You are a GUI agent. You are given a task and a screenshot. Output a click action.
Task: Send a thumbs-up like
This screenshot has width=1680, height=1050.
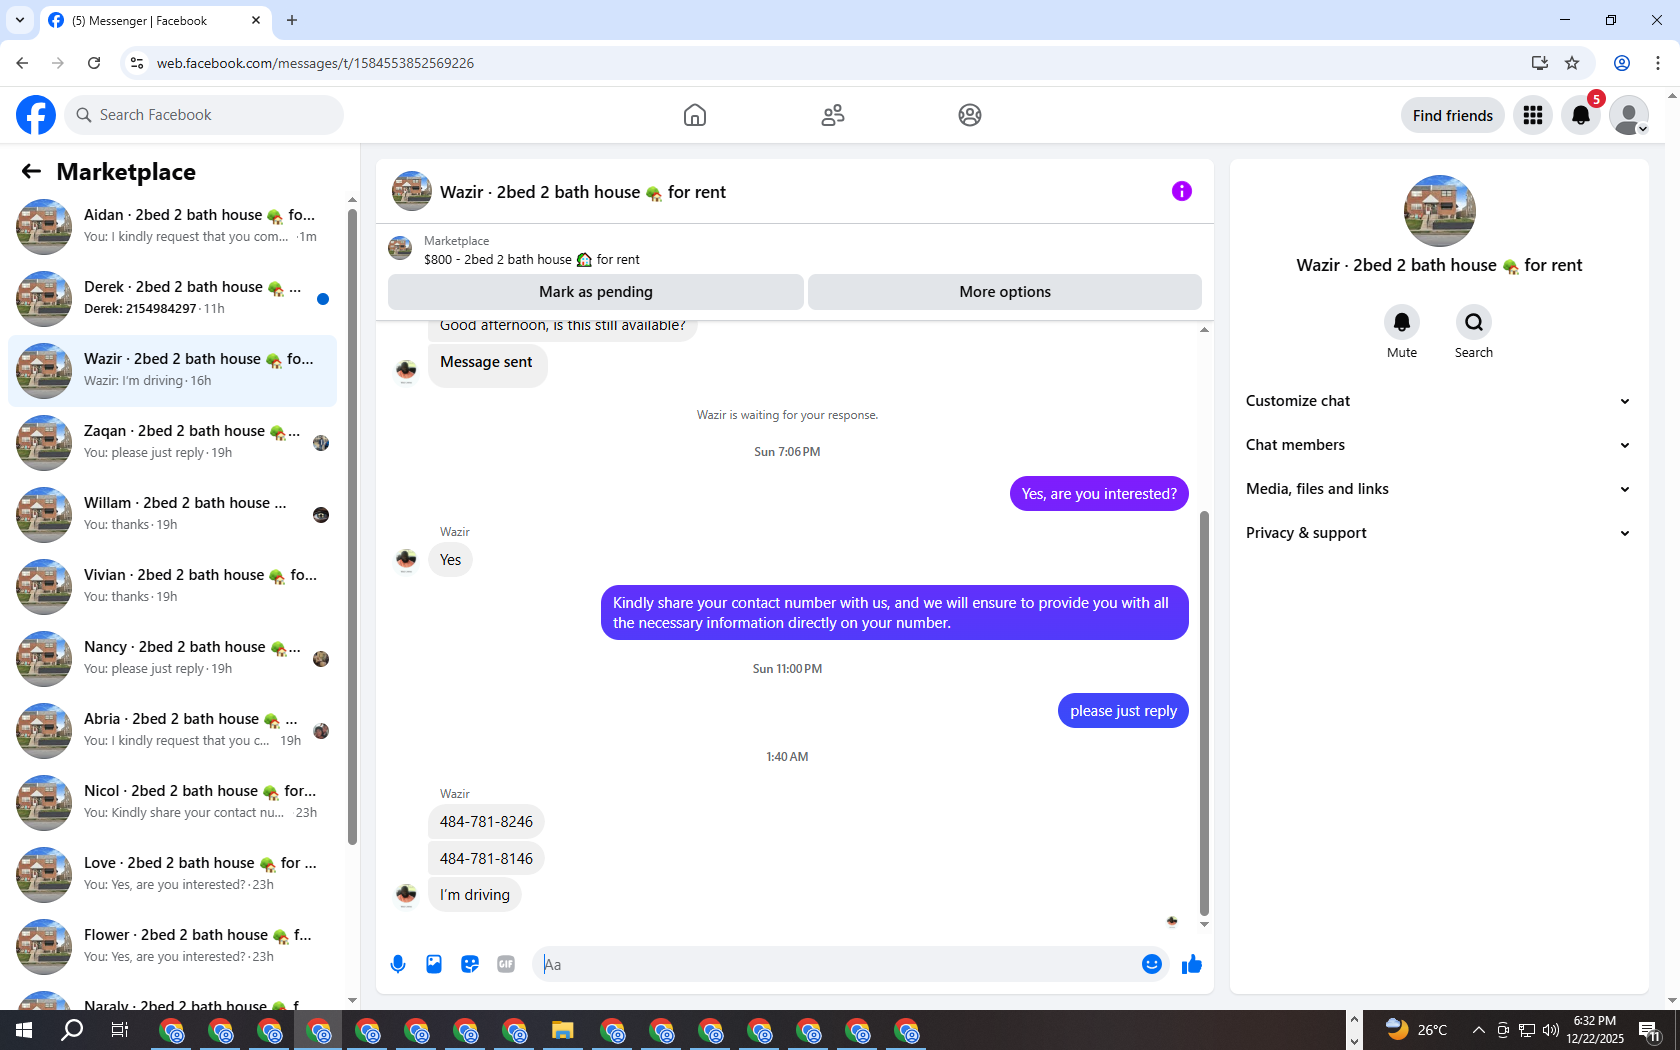pyautogui.click(x=1192, y=964)
